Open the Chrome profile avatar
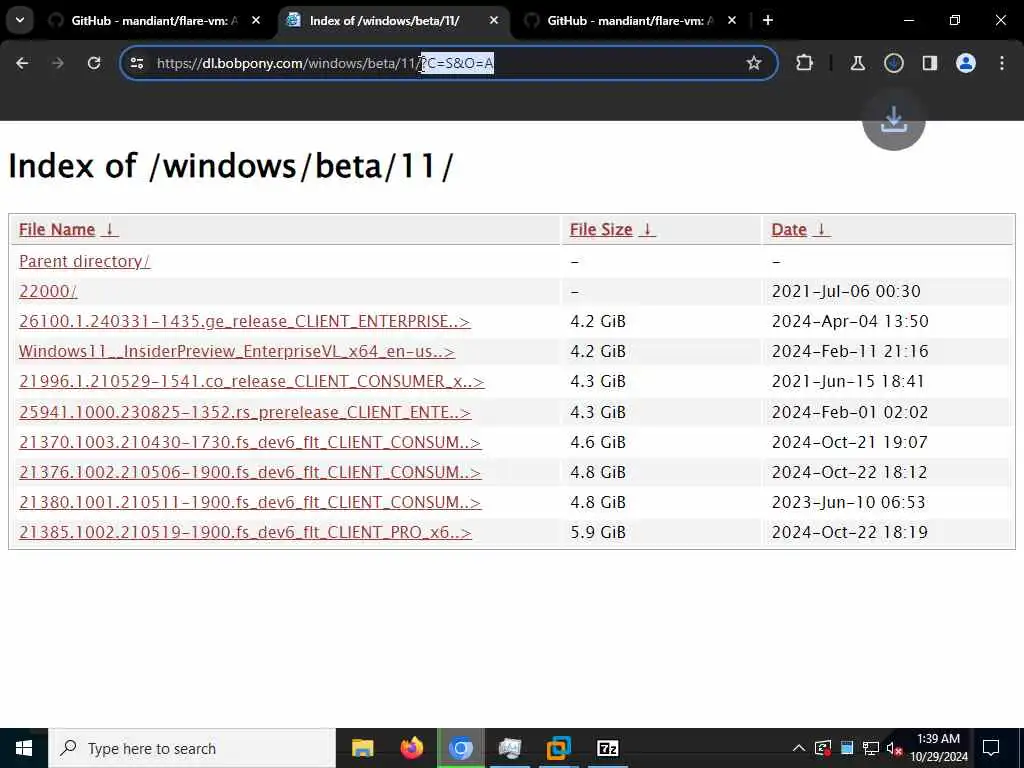 (965, 63)
